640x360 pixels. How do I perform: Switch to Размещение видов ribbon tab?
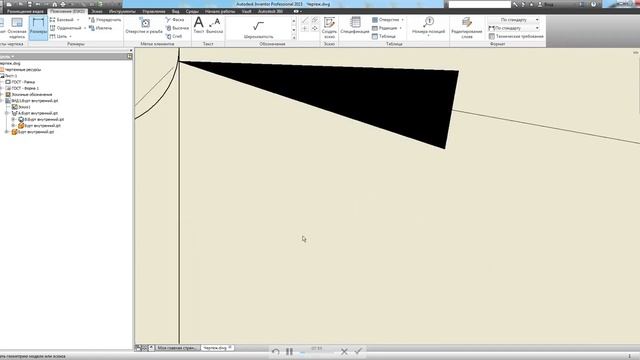(x=25, y=11)
